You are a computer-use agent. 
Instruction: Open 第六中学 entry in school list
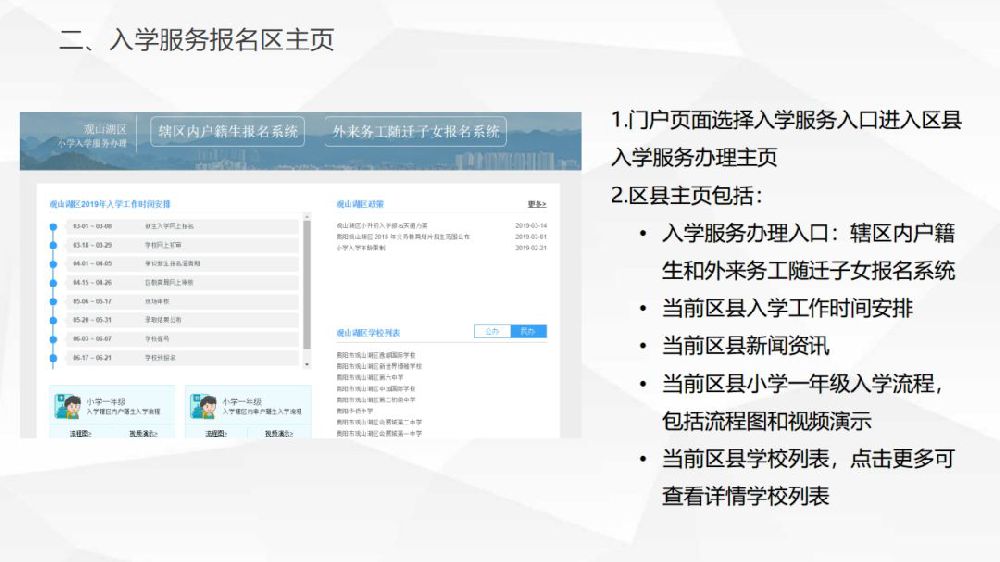click(x=370, y=377)
